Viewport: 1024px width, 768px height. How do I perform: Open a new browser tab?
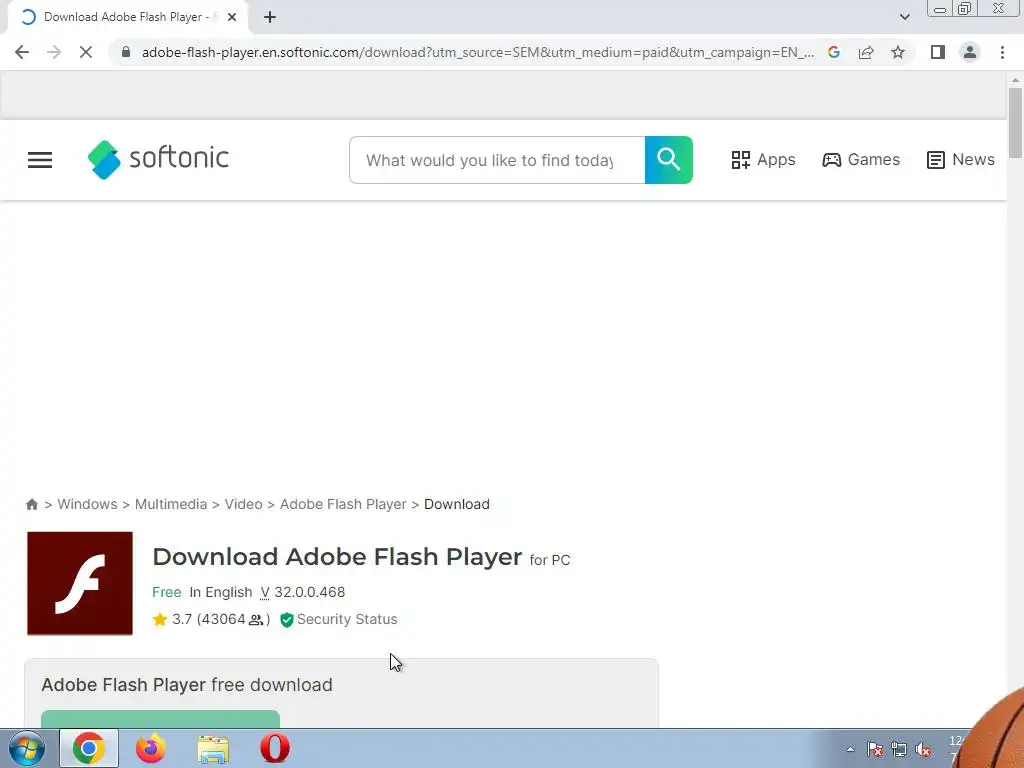coord(270,17)
